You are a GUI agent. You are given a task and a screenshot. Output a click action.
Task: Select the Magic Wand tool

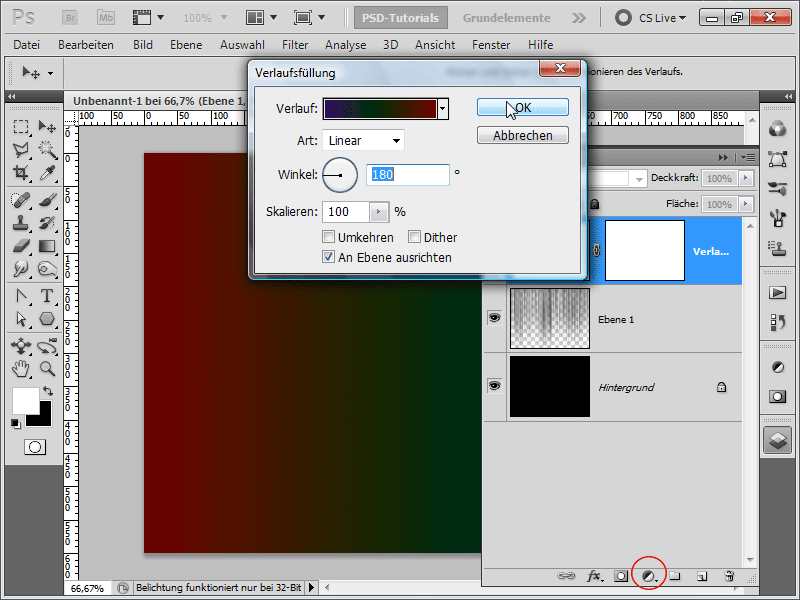47,149
